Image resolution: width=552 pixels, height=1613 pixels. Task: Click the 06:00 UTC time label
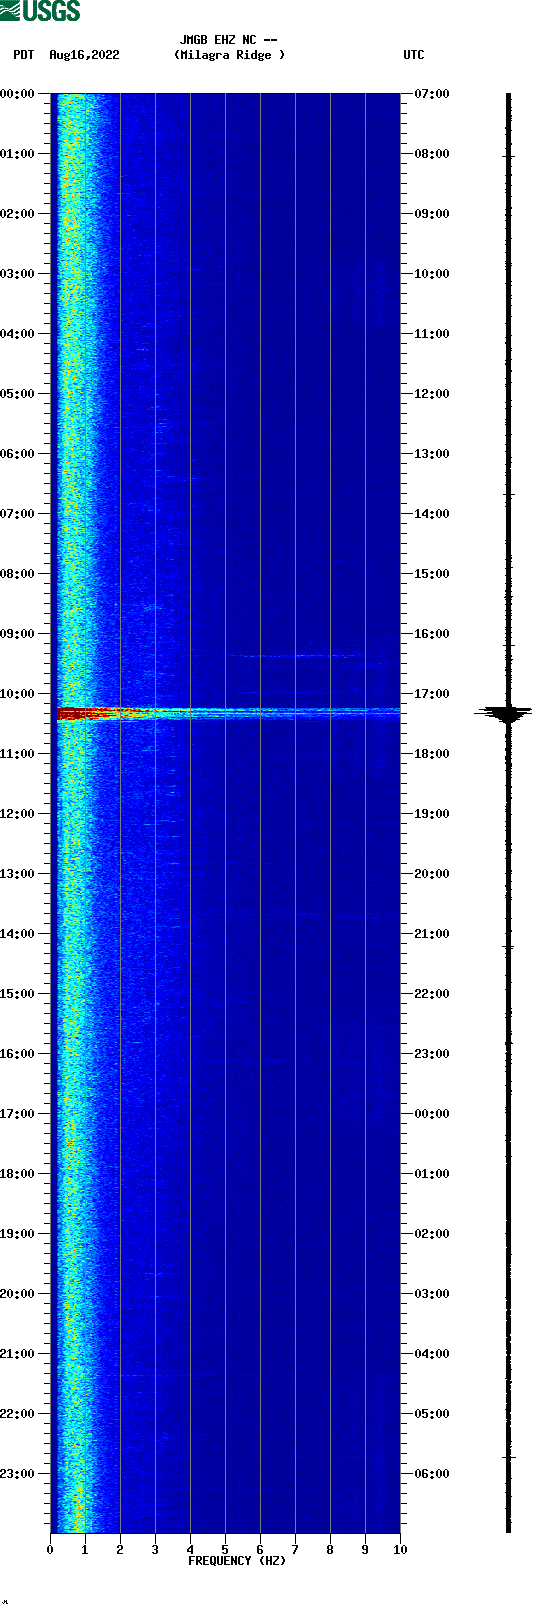click(x=432, y=1474)
